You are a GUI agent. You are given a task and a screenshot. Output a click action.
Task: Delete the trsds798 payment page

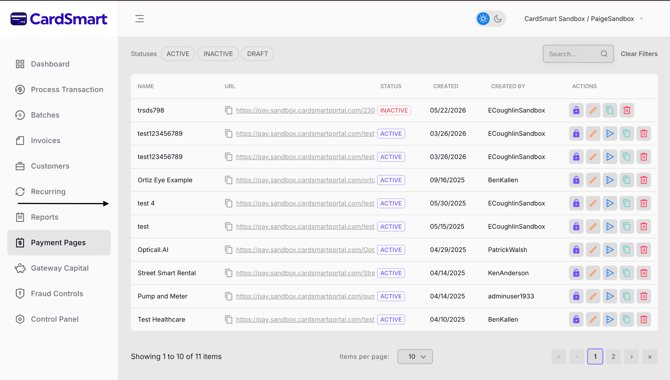coord(627,110)
